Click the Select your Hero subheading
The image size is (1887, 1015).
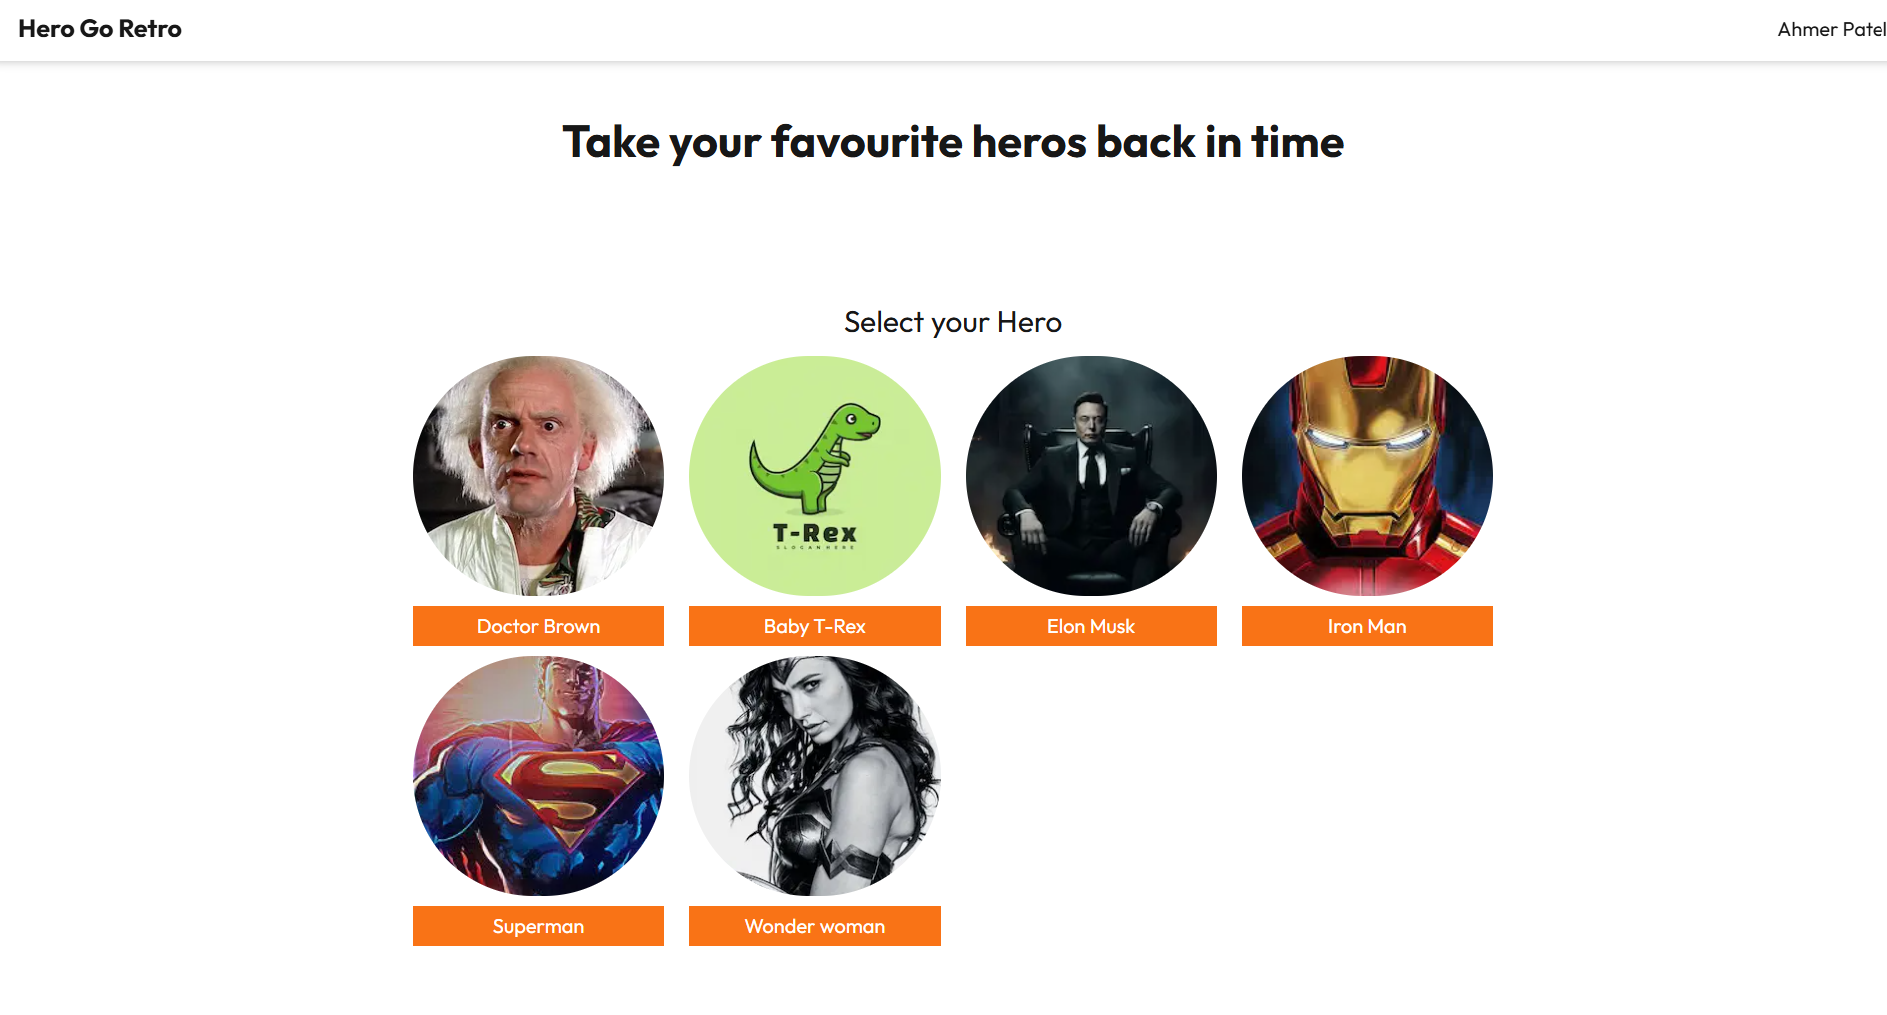tap(953, 322)
